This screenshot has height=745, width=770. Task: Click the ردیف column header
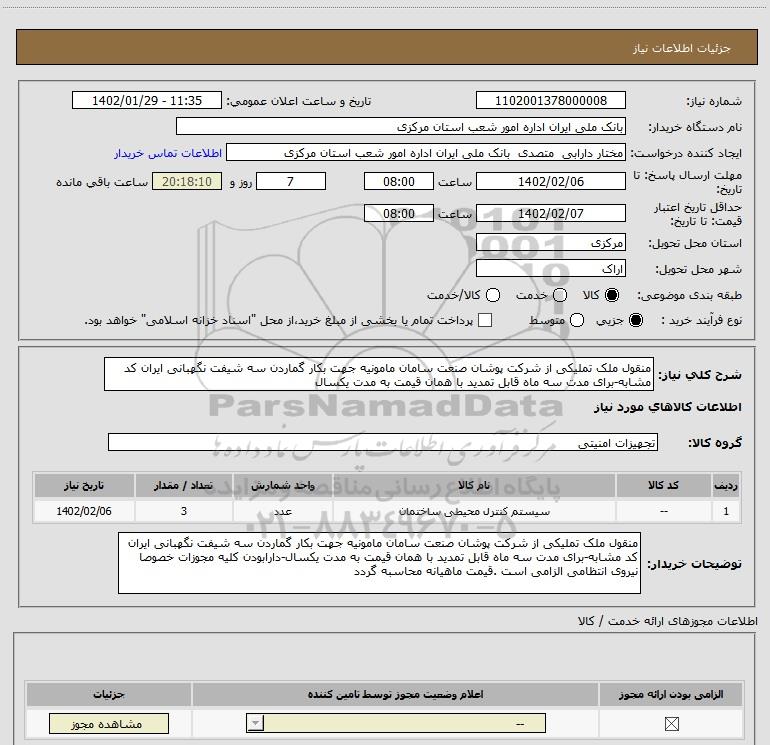point(726,485)
